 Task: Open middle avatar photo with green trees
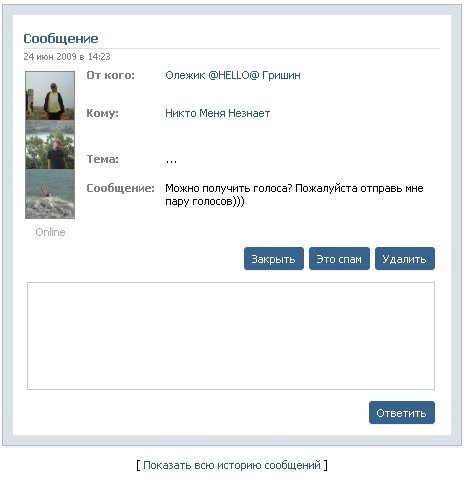click(50, 145)
